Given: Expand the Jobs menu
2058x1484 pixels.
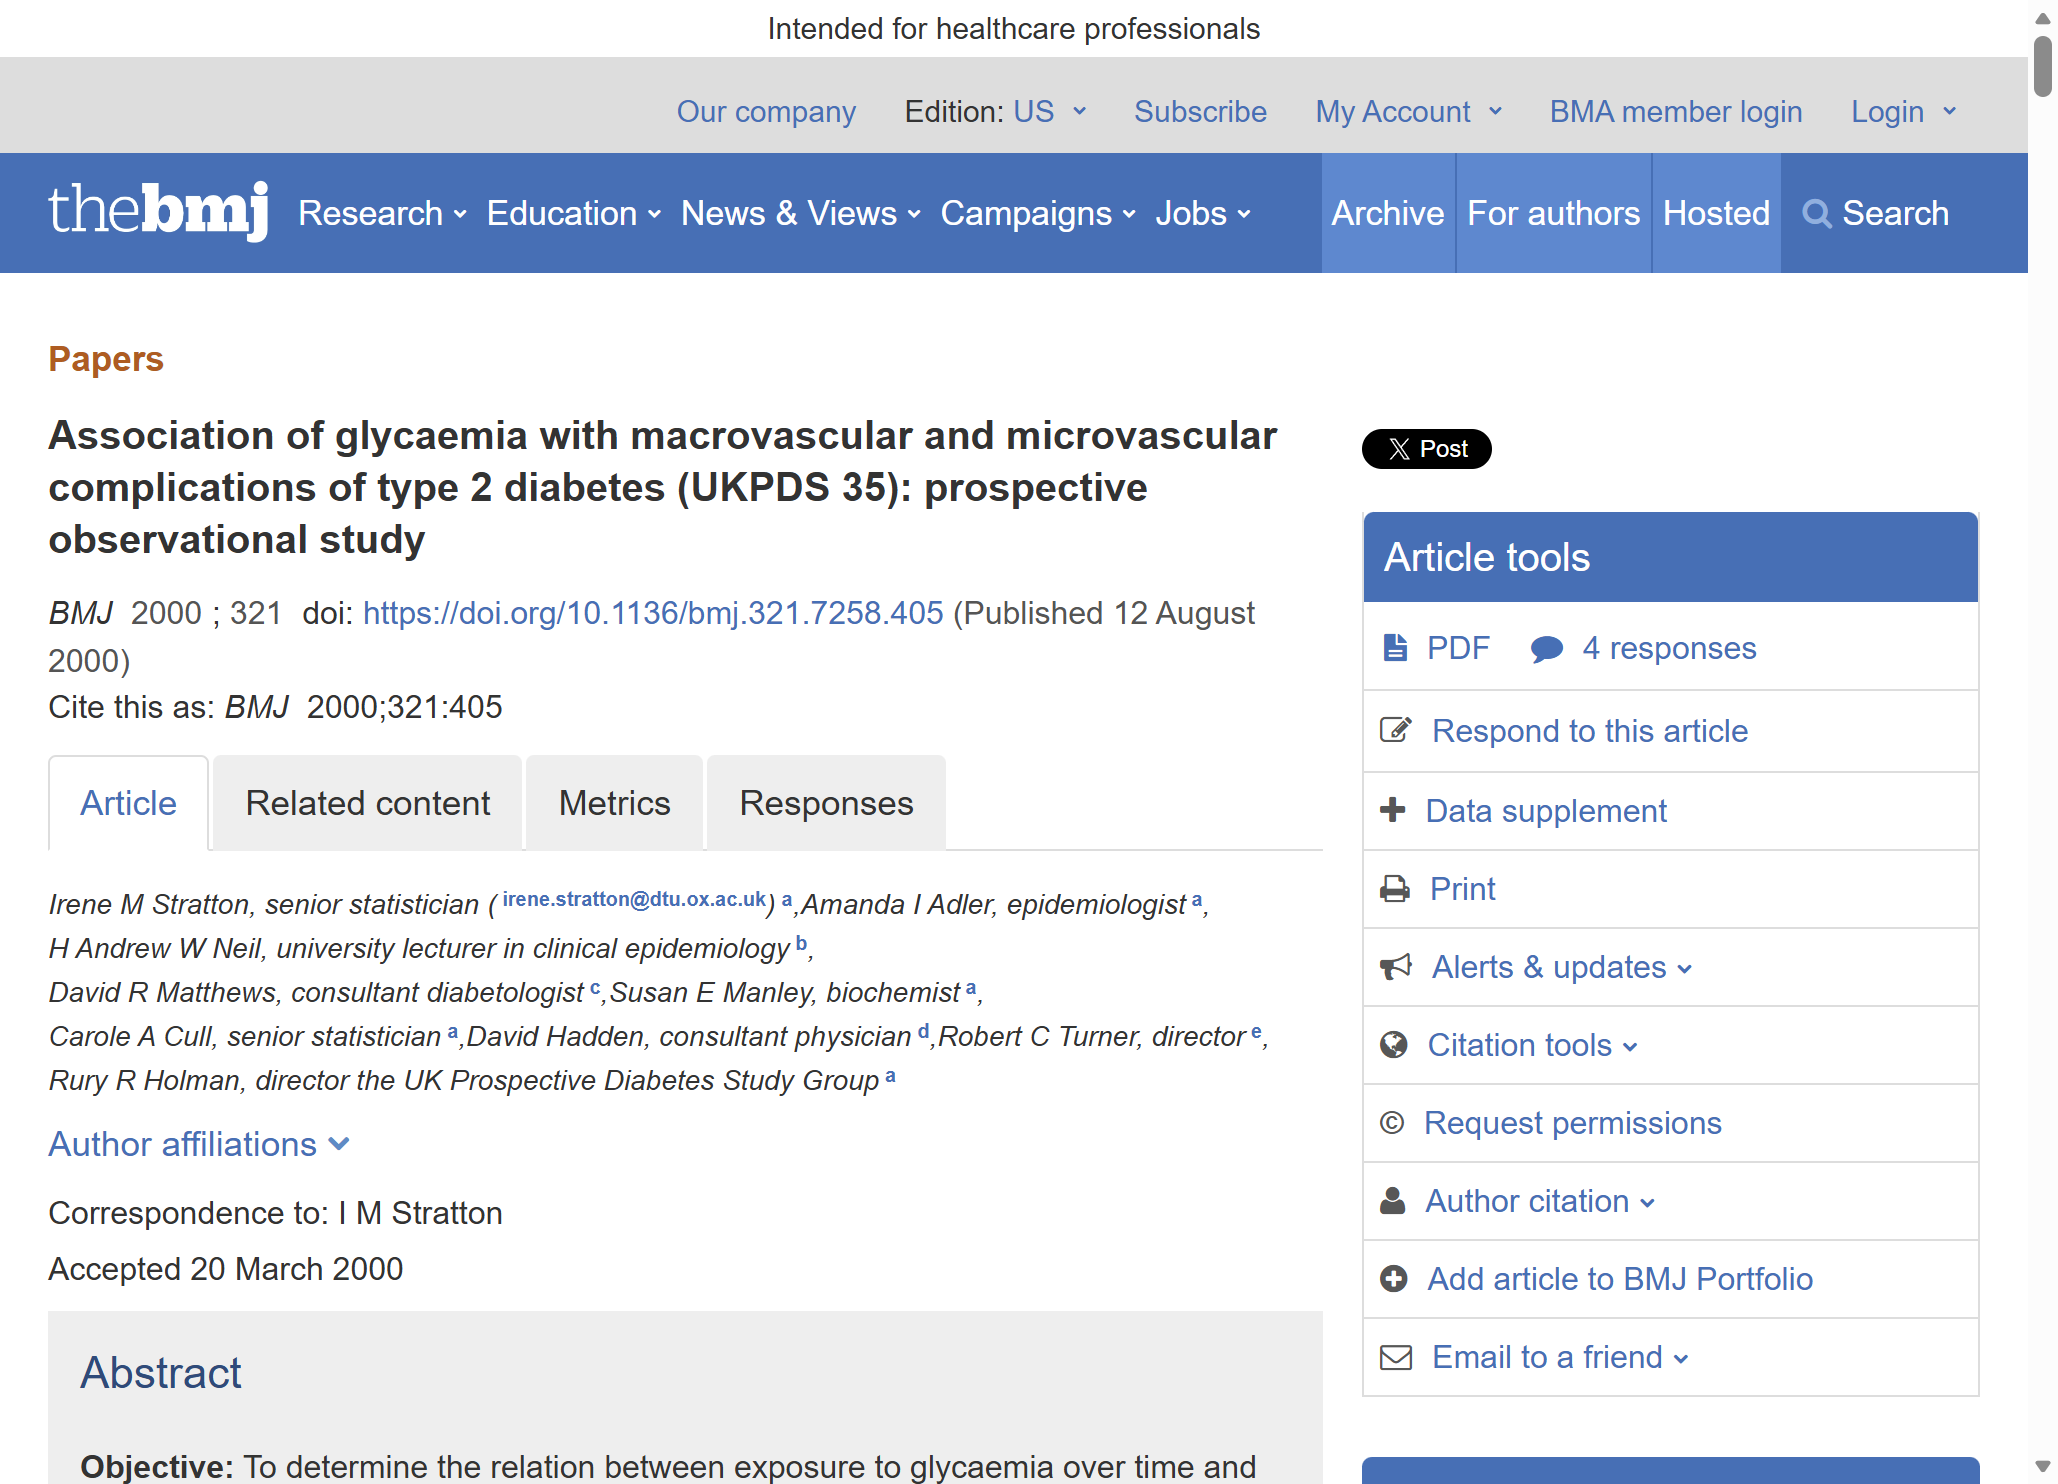Looking at the screenshot, I should click(x=1203, y=213).
